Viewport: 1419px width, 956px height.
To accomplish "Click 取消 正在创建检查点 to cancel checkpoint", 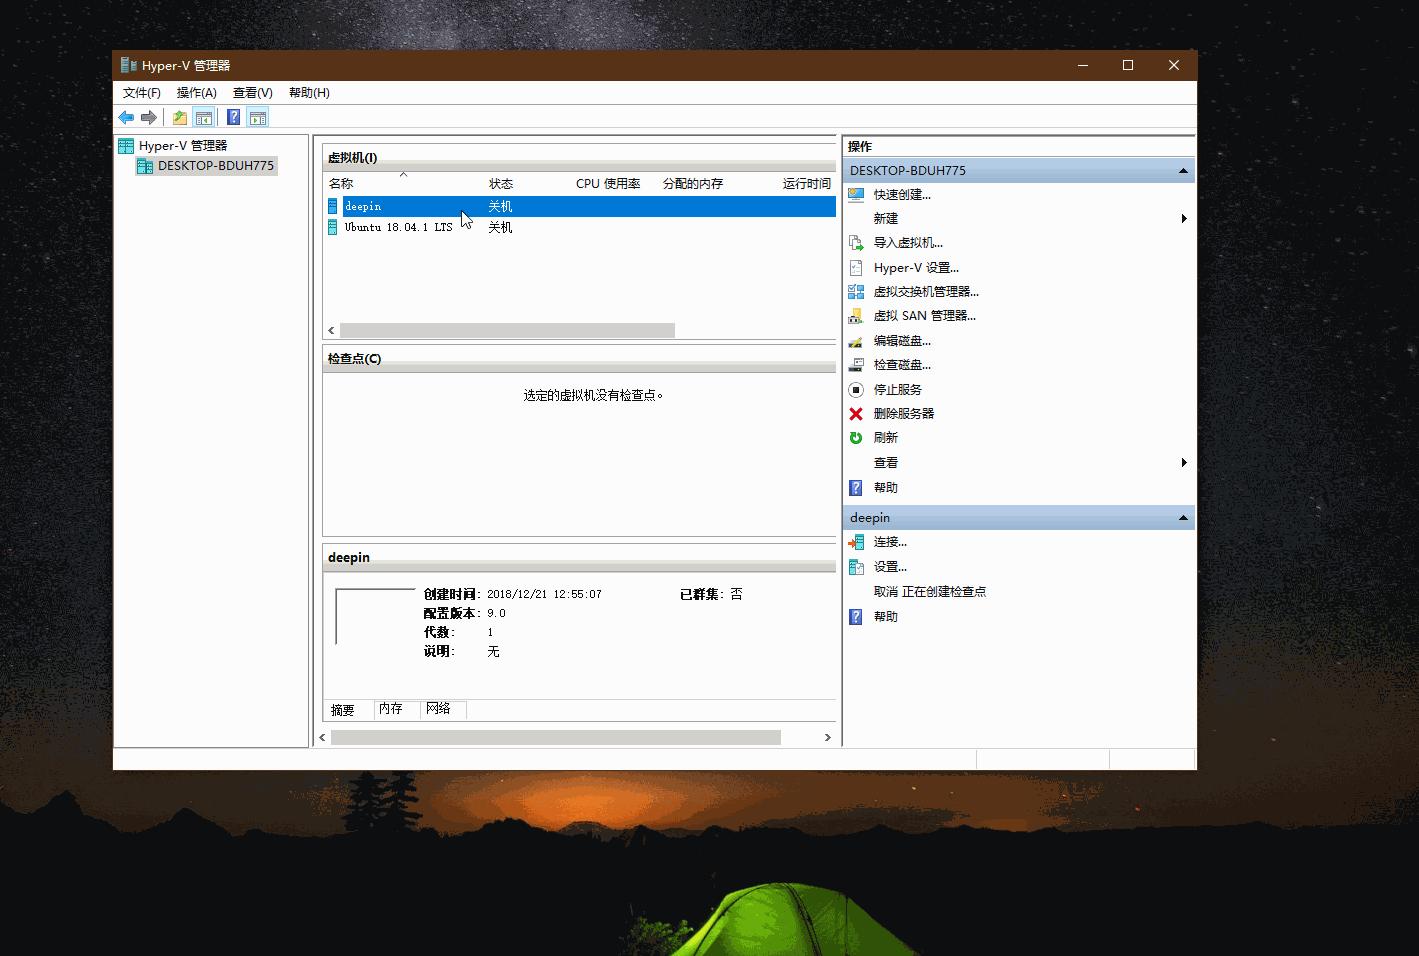I will (x=927, y=591).
